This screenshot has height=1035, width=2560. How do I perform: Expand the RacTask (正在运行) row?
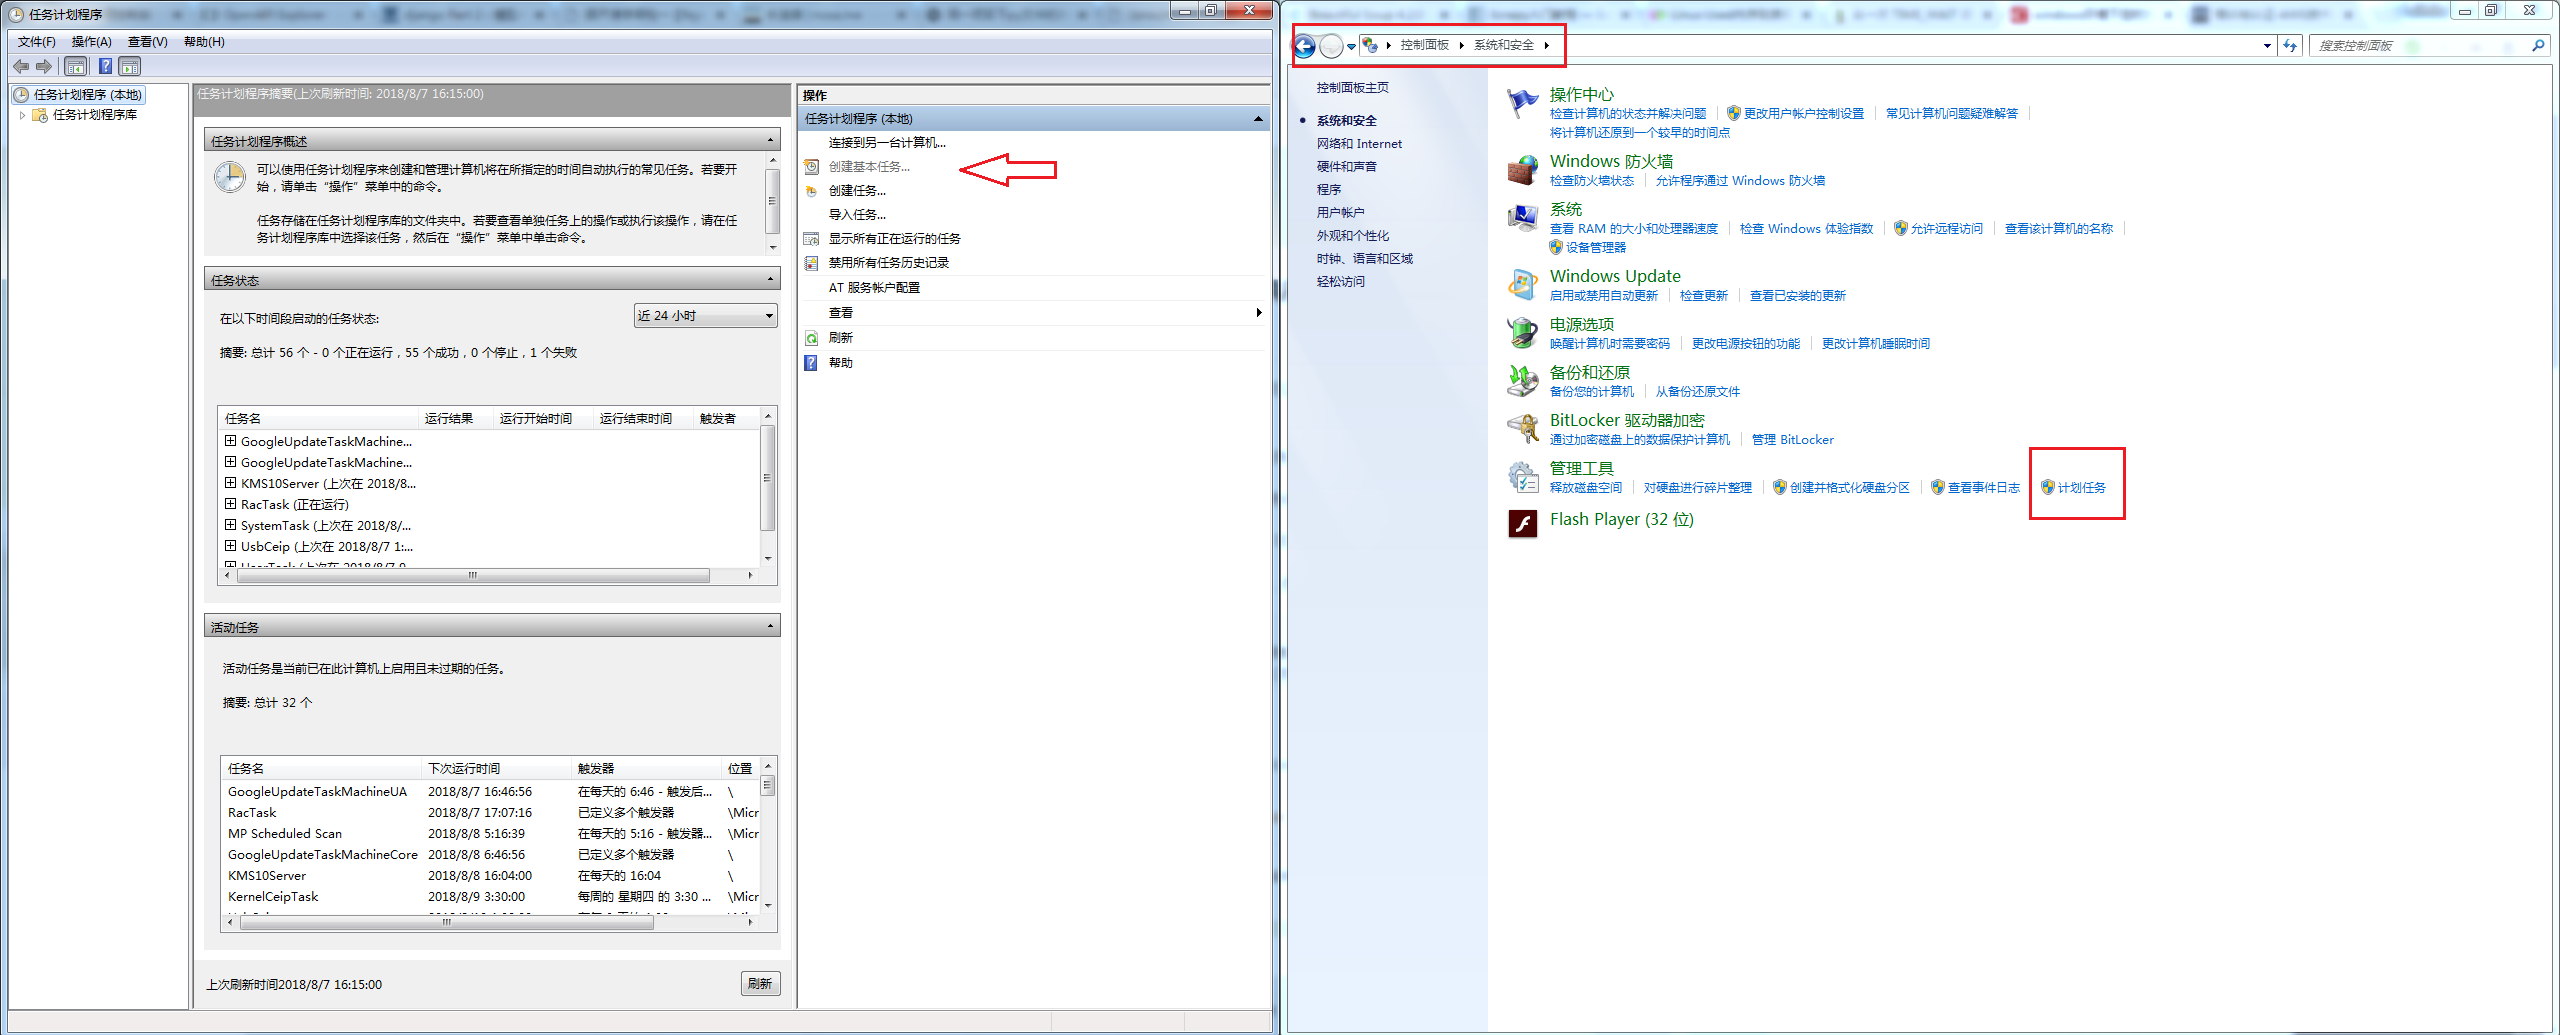230,504
